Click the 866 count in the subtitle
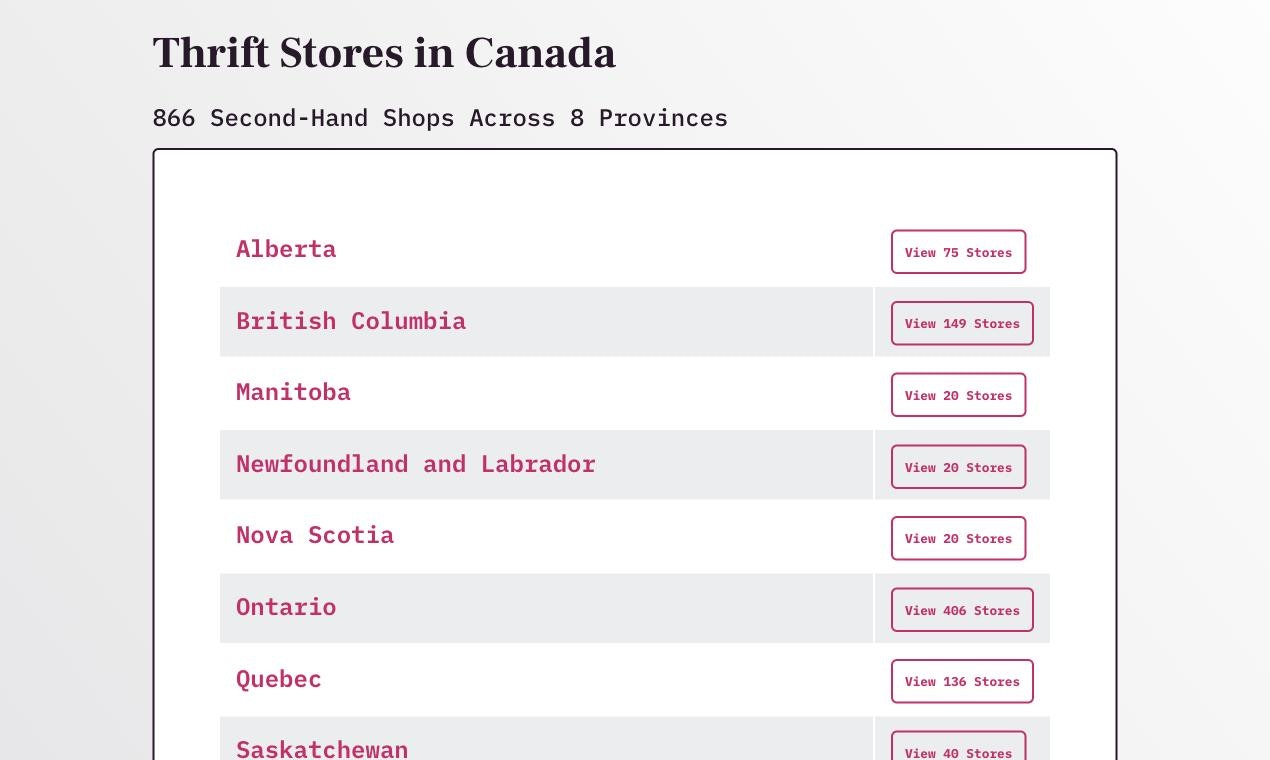This screenshot has width=1270, height=760. coord(174,117)
